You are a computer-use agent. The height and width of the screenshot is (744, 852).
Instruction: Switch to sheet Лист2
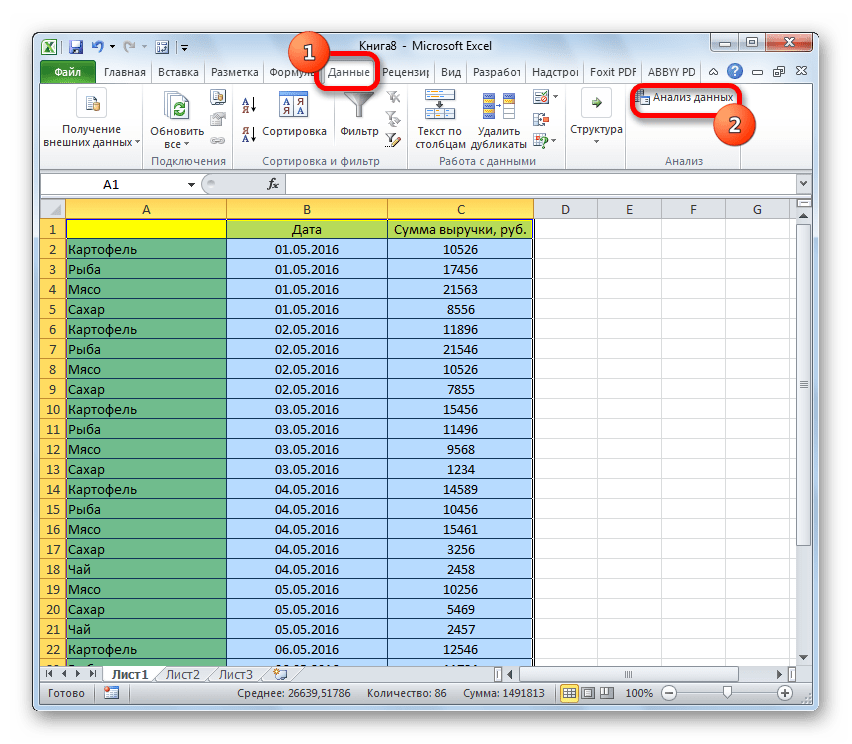[182, 674]
